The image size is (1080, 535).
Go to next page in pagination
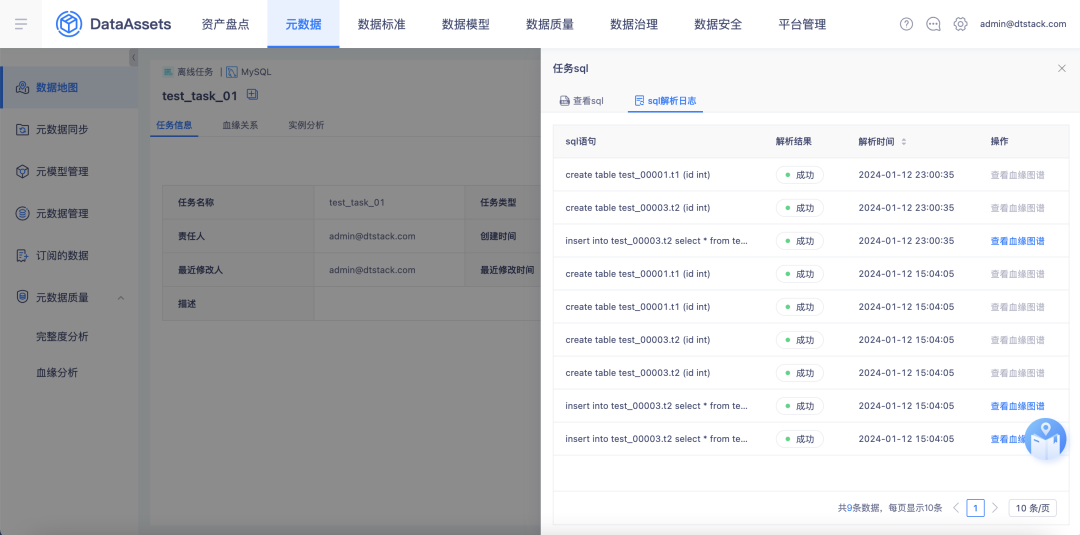994,508
